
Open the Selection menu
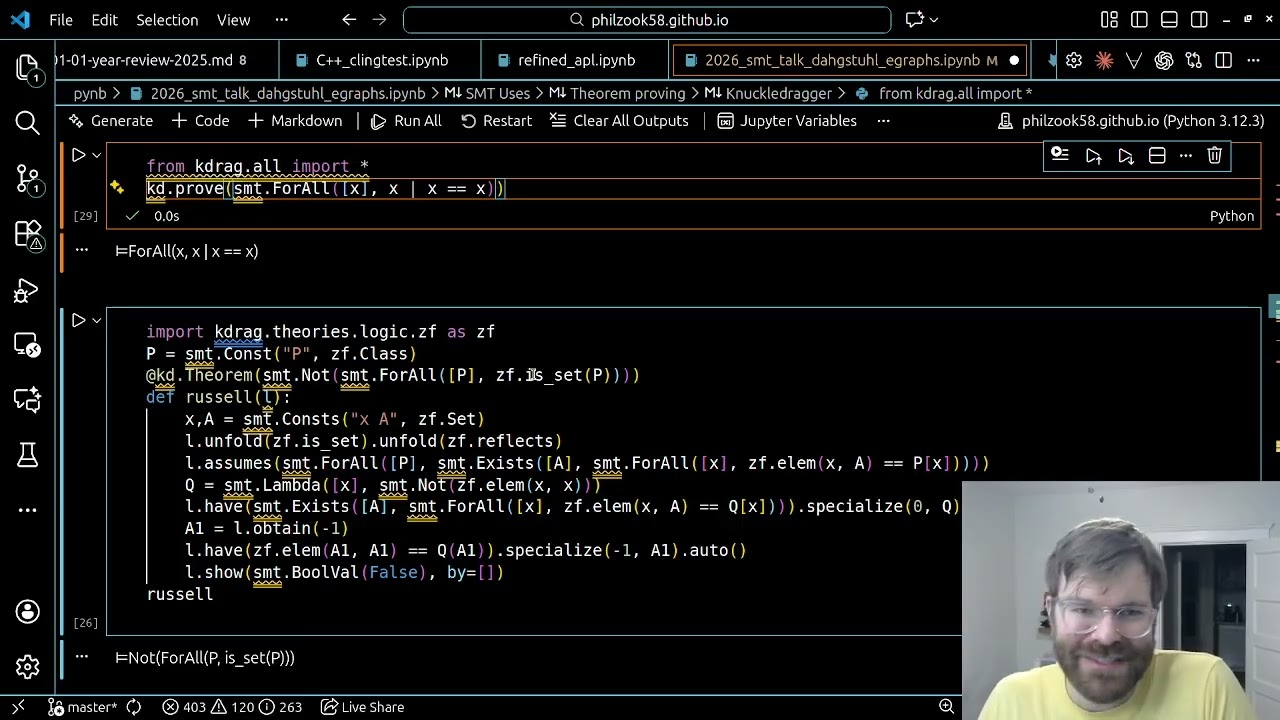[167, 19]
